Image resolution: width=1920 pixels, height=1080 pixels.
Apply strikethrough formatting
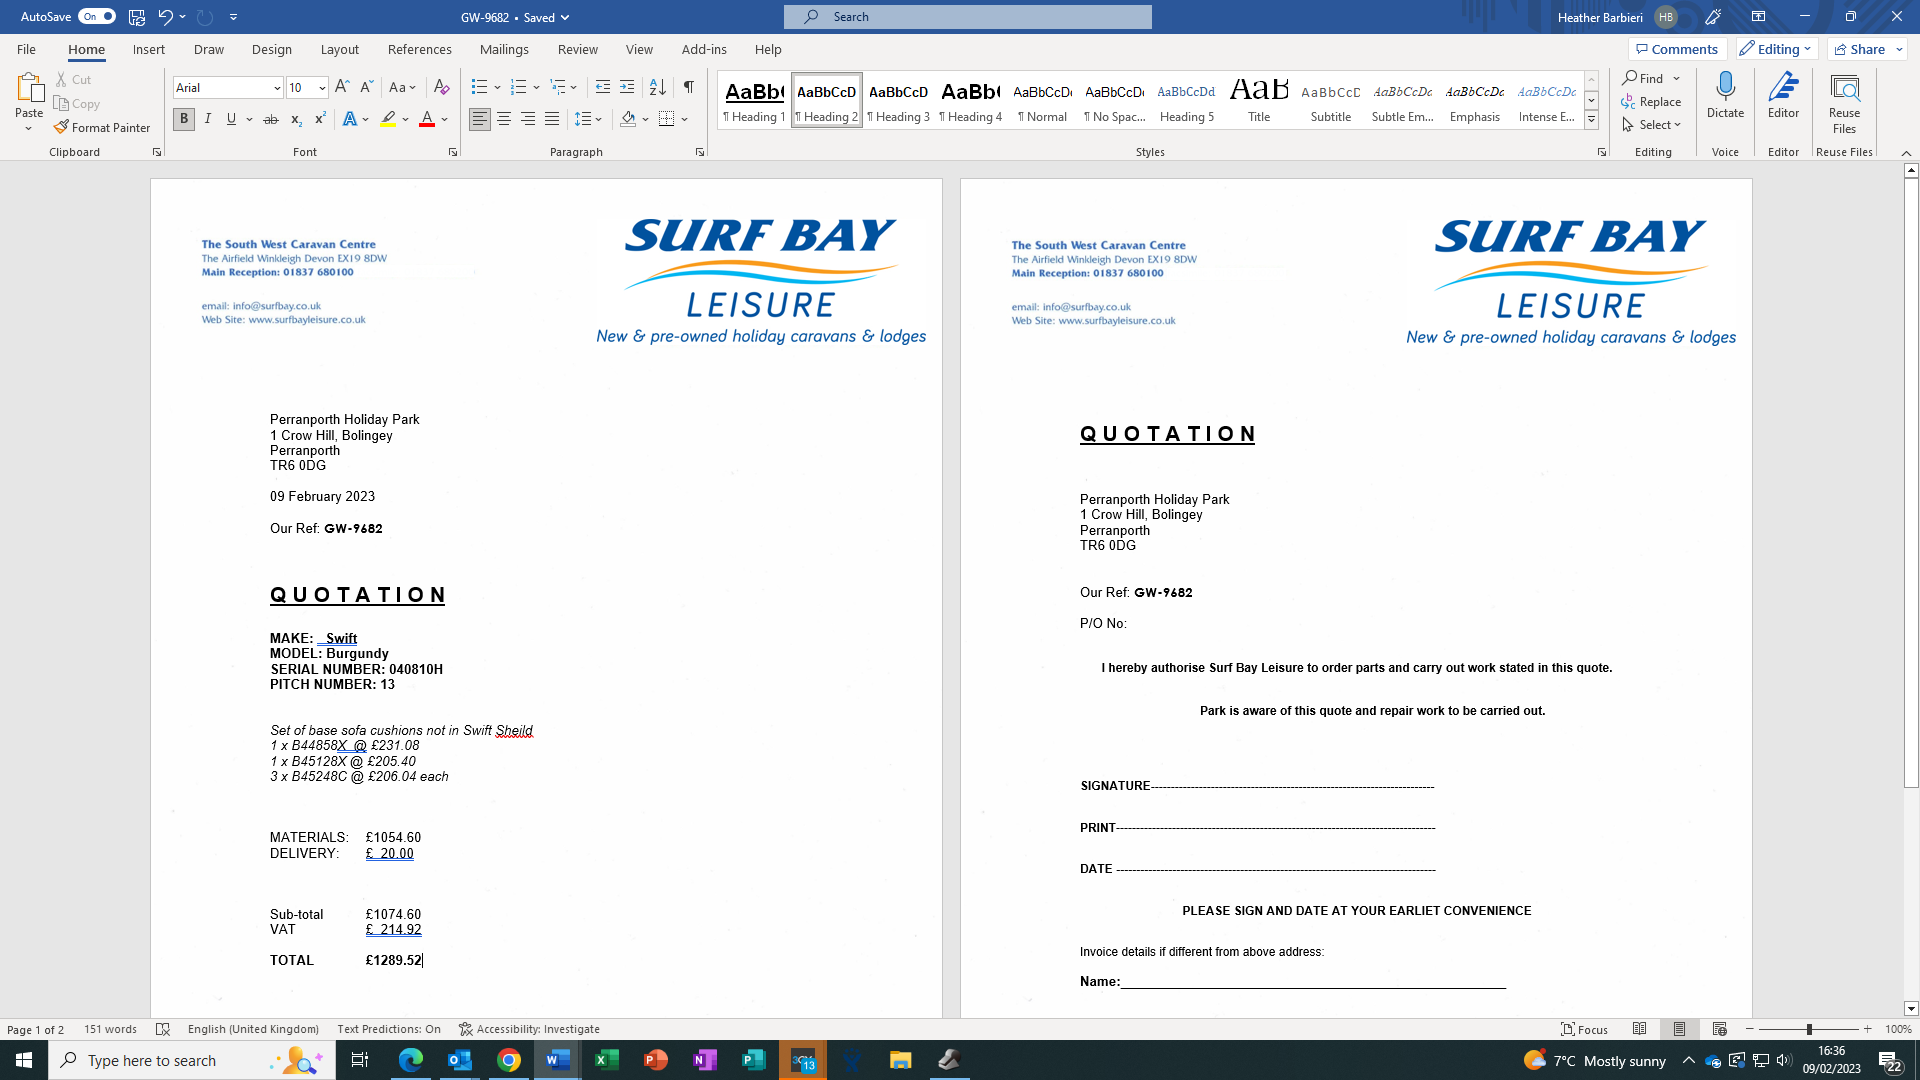[270, 119]
